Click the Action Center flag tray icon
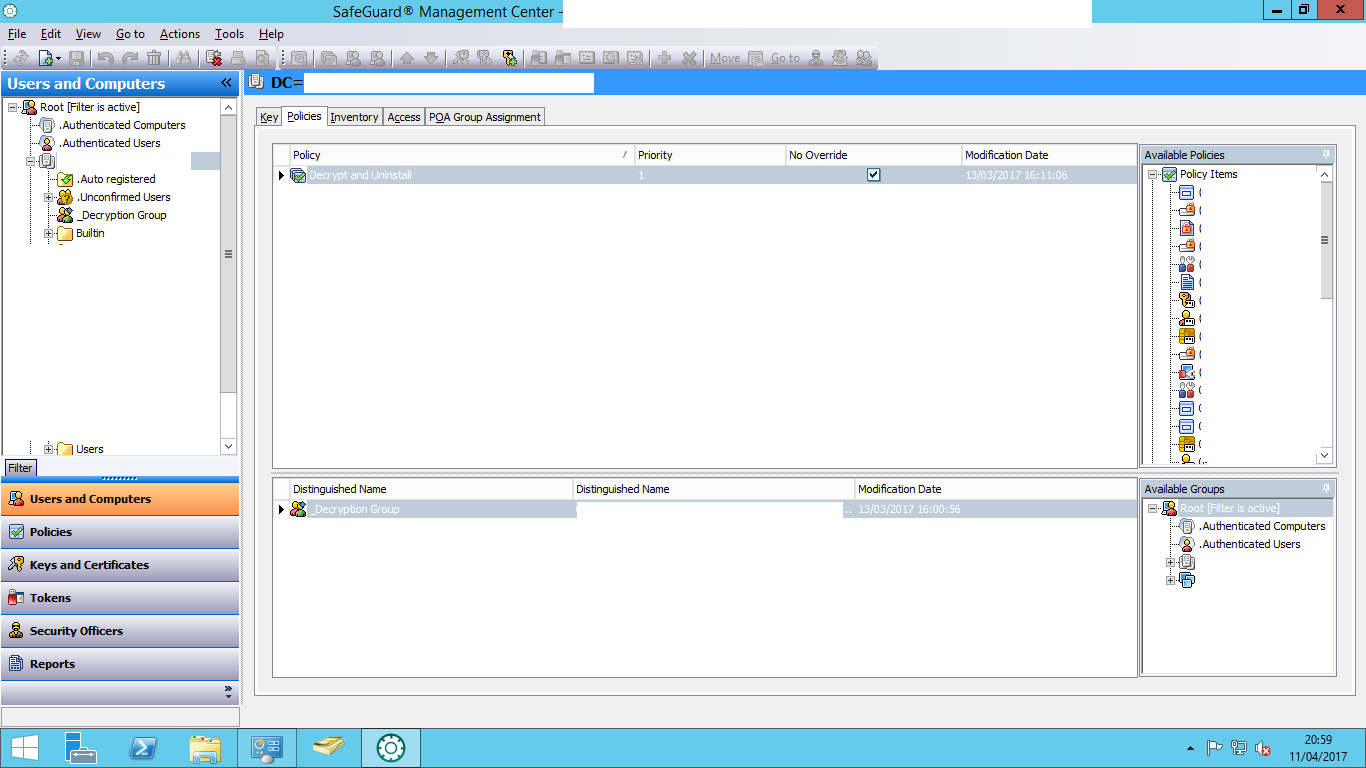1366x768 pixels. pos(1215,747)
